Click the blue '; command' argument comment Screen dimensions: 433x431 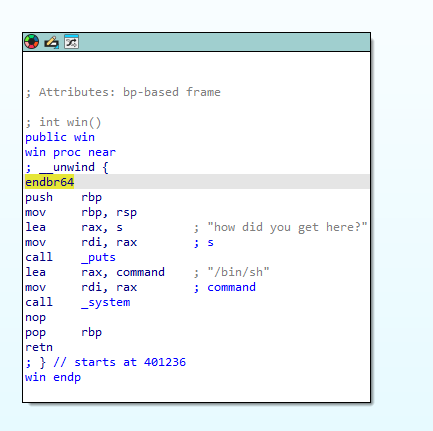pos(225,287)
